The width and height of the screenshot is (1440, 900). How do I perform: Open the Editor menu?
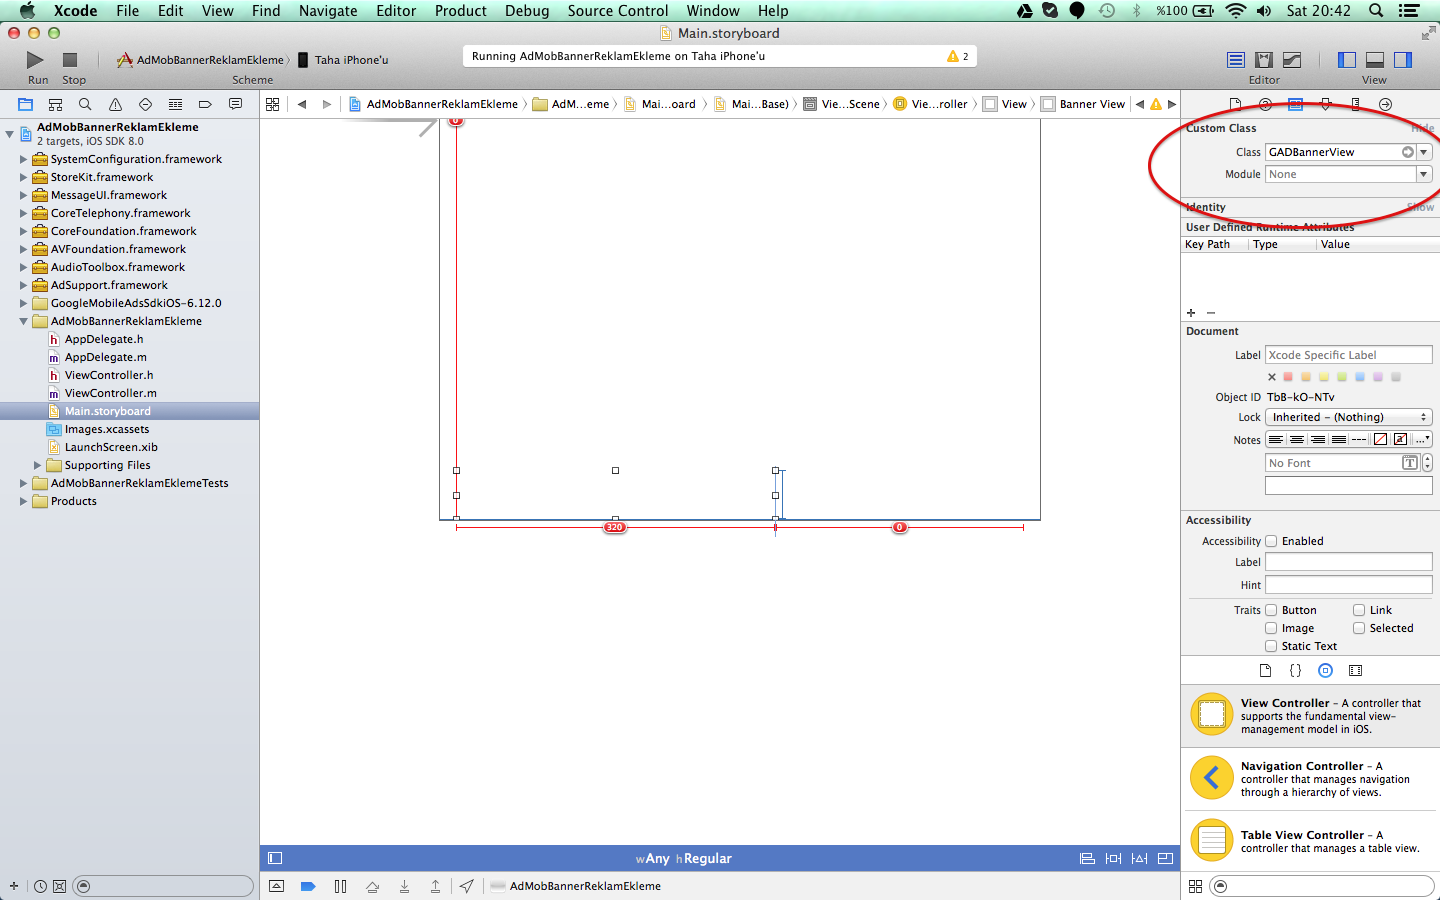click(396, 11)
